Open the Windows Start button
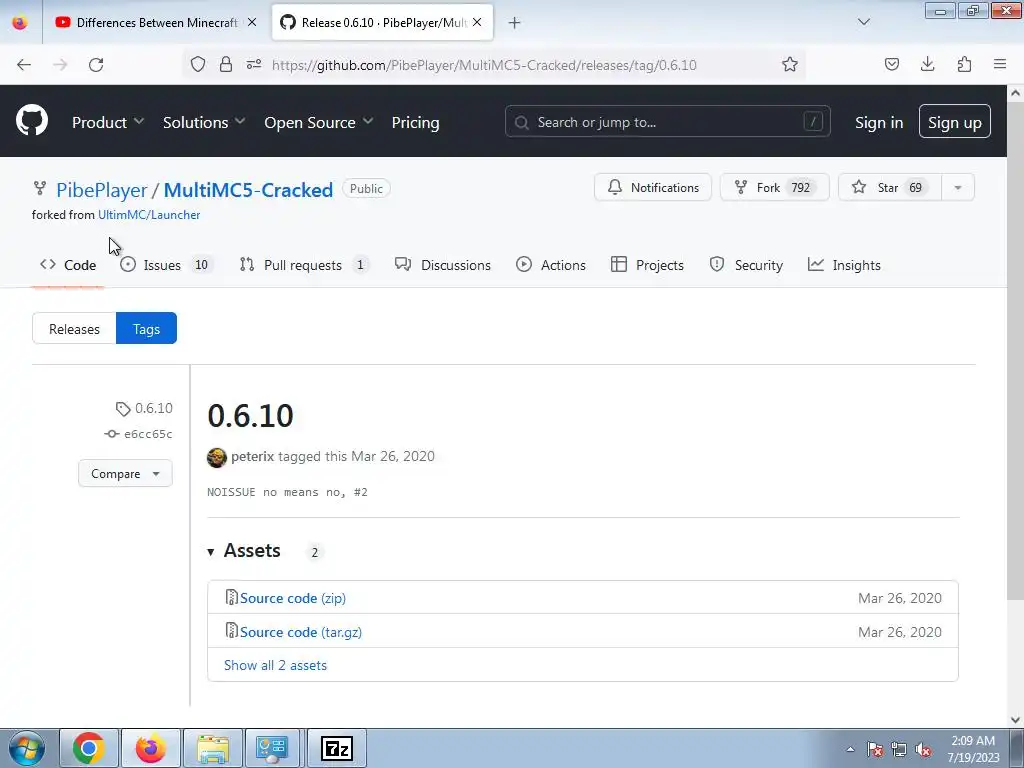 click(26, 748)
